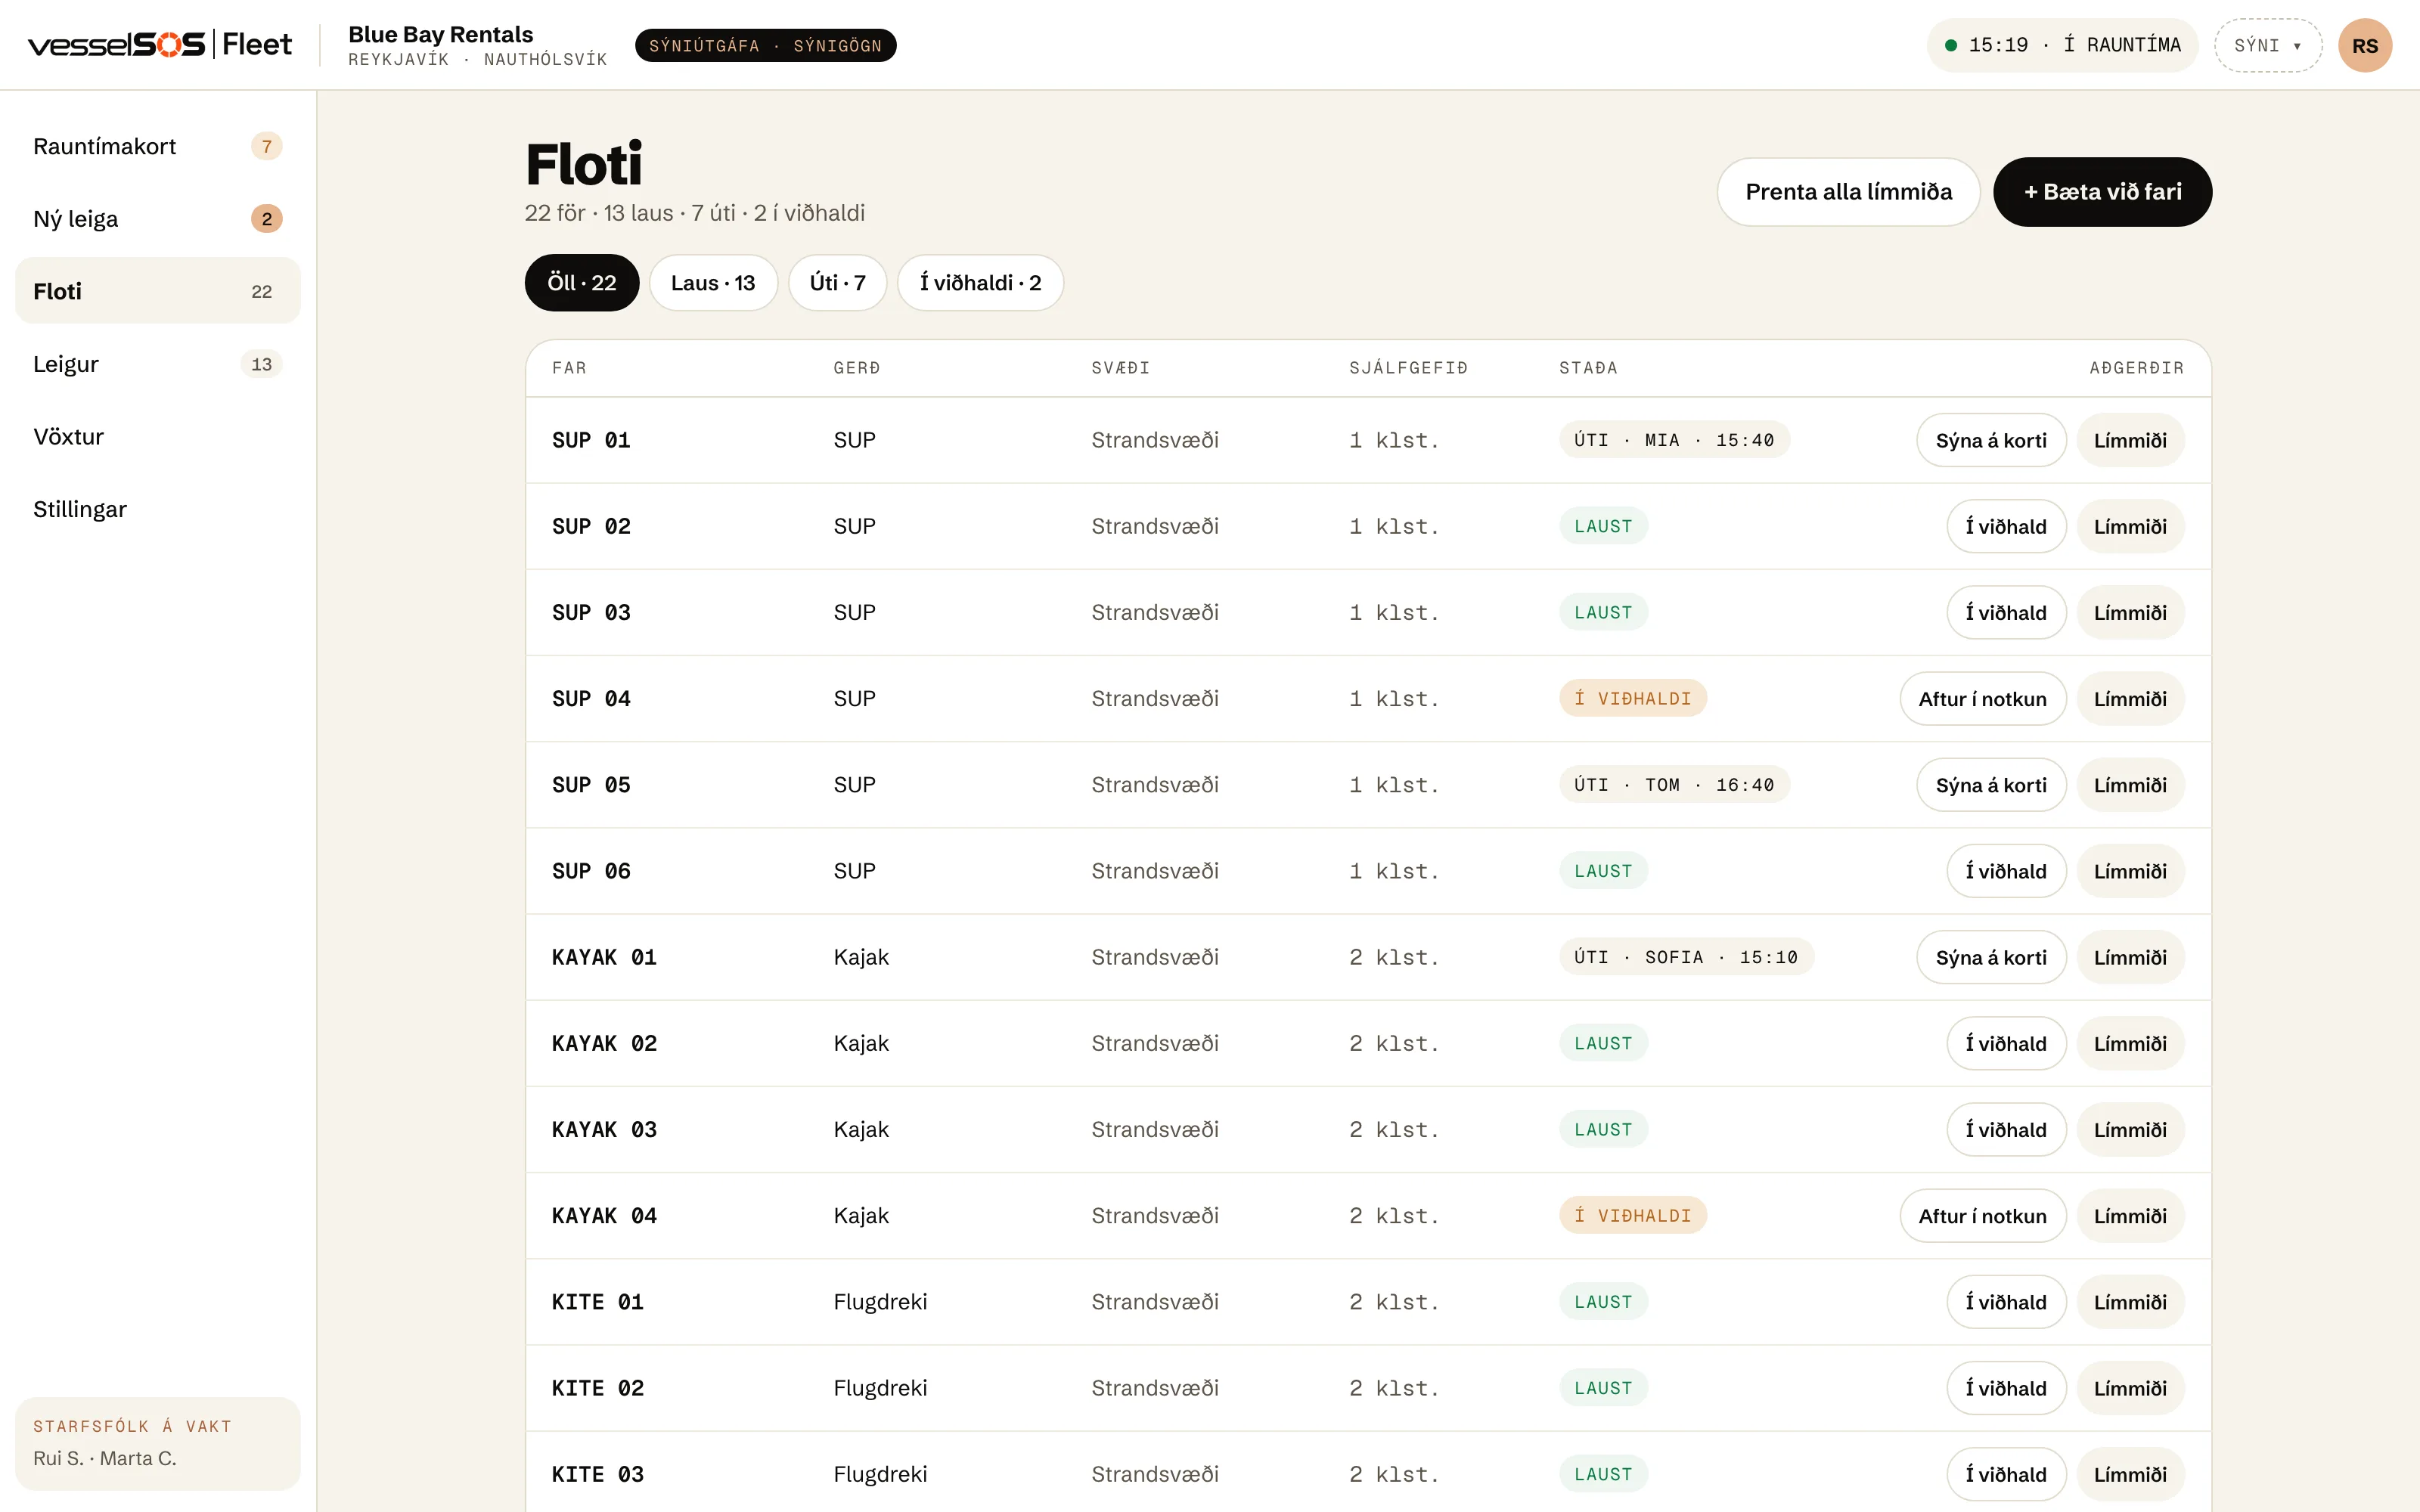Open the RS user avatar

(x=2364, y=46)
